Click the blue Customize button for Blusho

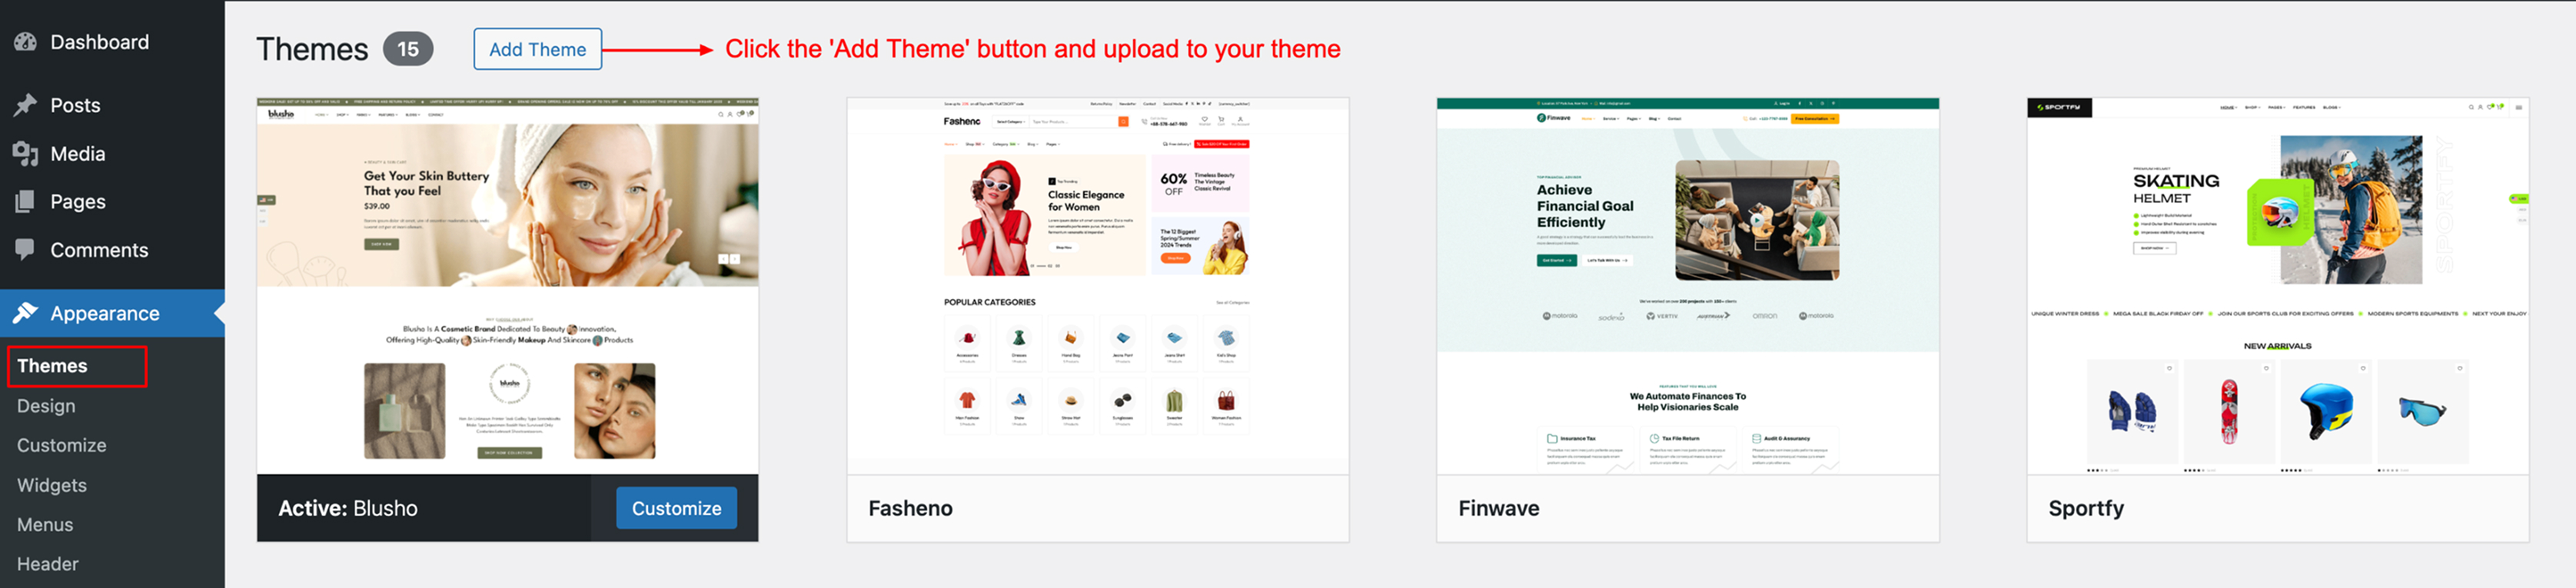[677, 508]
